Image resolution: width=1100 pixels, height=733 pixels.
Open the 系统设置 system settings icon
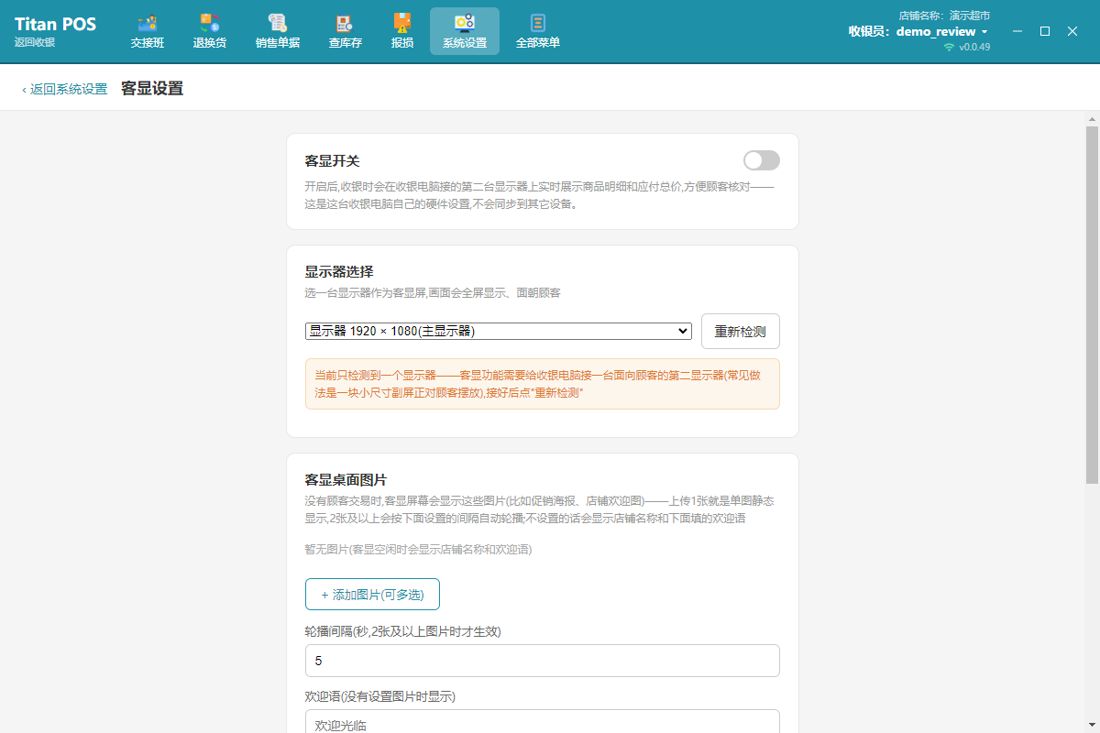point(464,32)
